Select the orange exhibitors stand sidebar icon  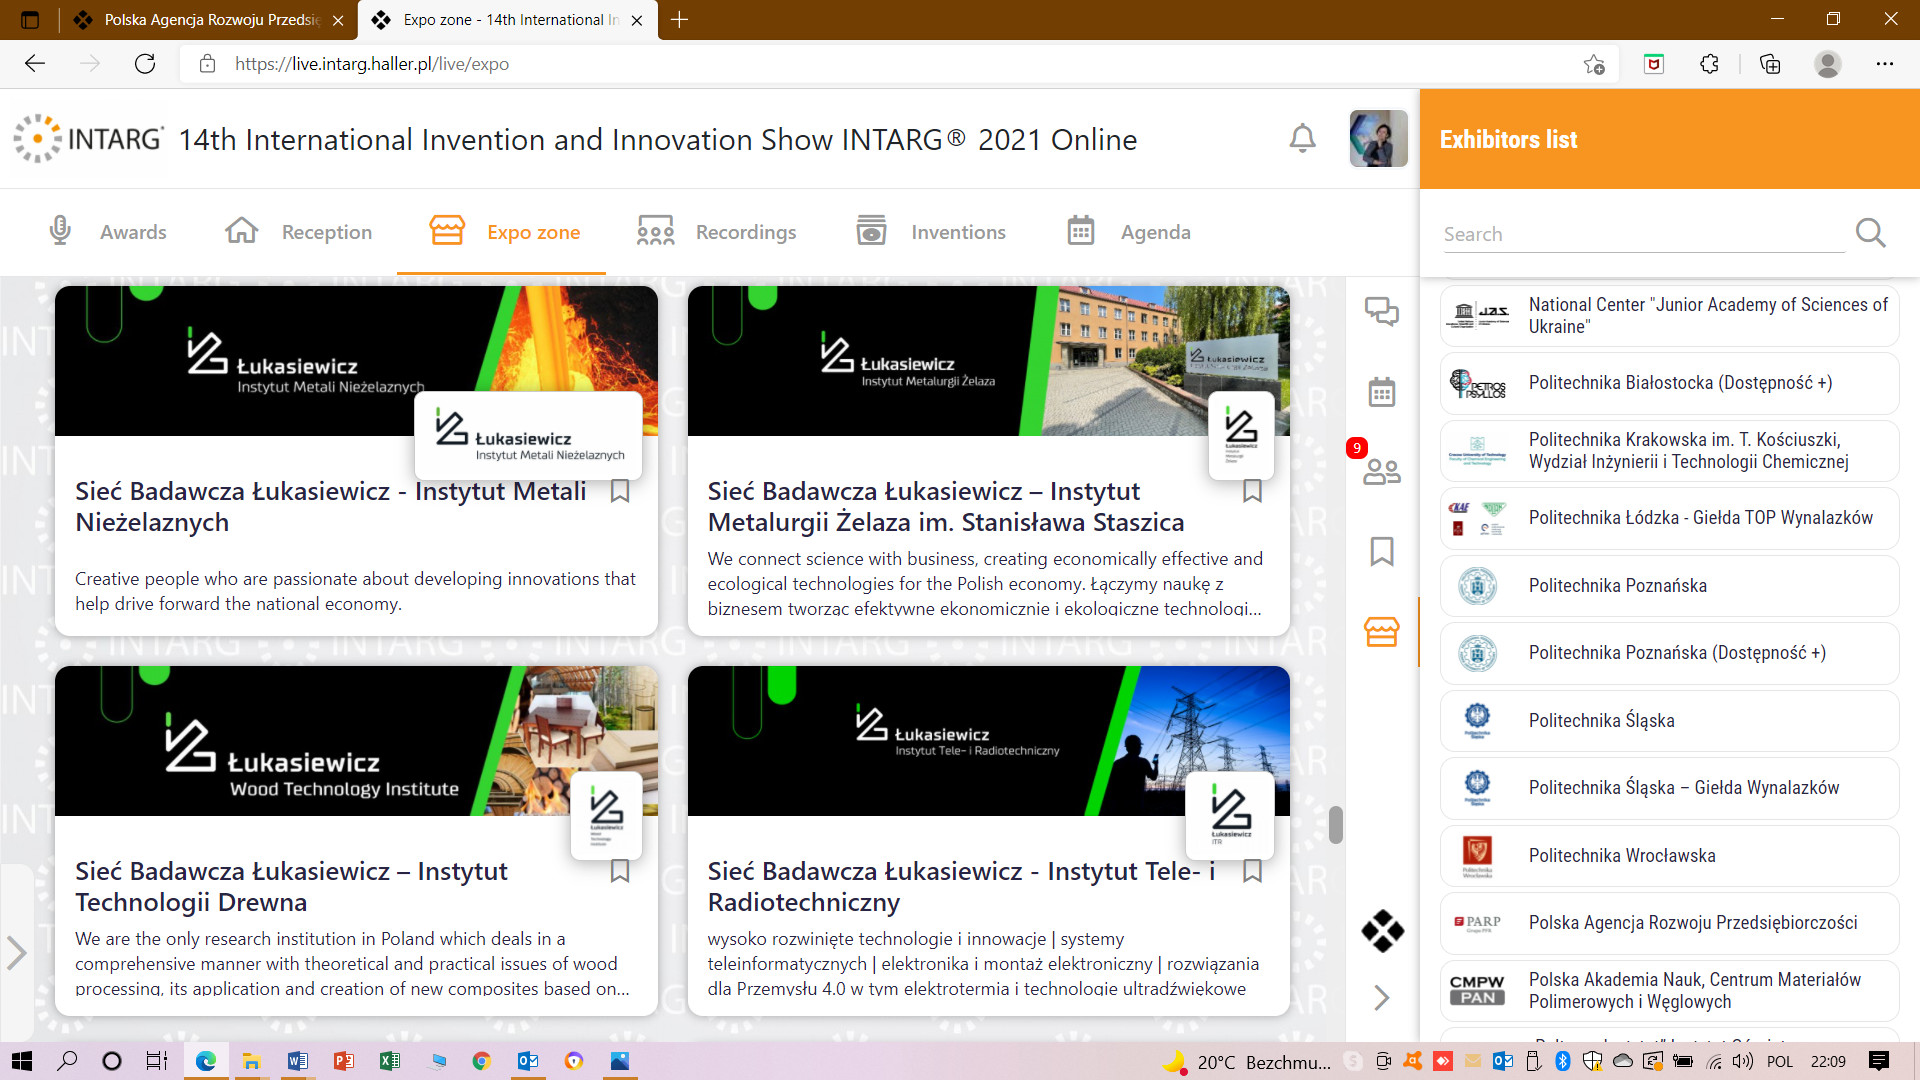coord(1382,631)
